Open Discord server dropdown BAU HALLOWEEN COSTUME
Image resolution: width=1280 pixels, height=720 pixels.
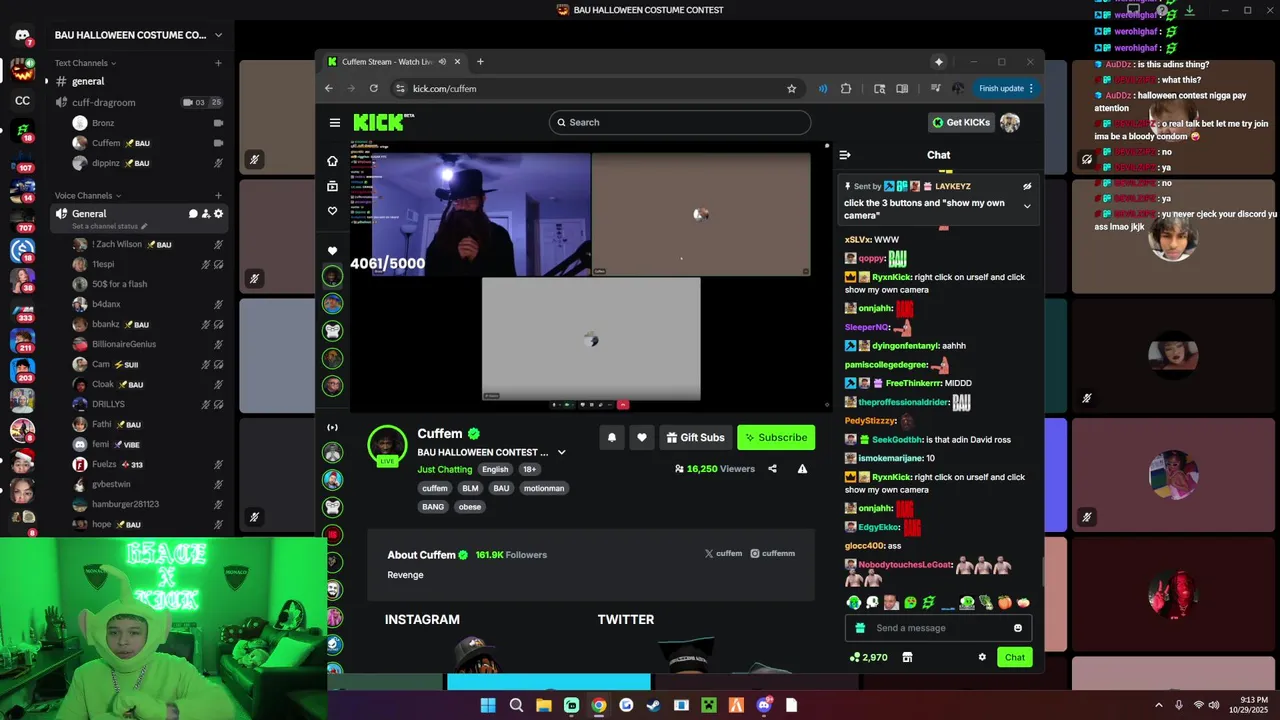[x=138, y=35]
